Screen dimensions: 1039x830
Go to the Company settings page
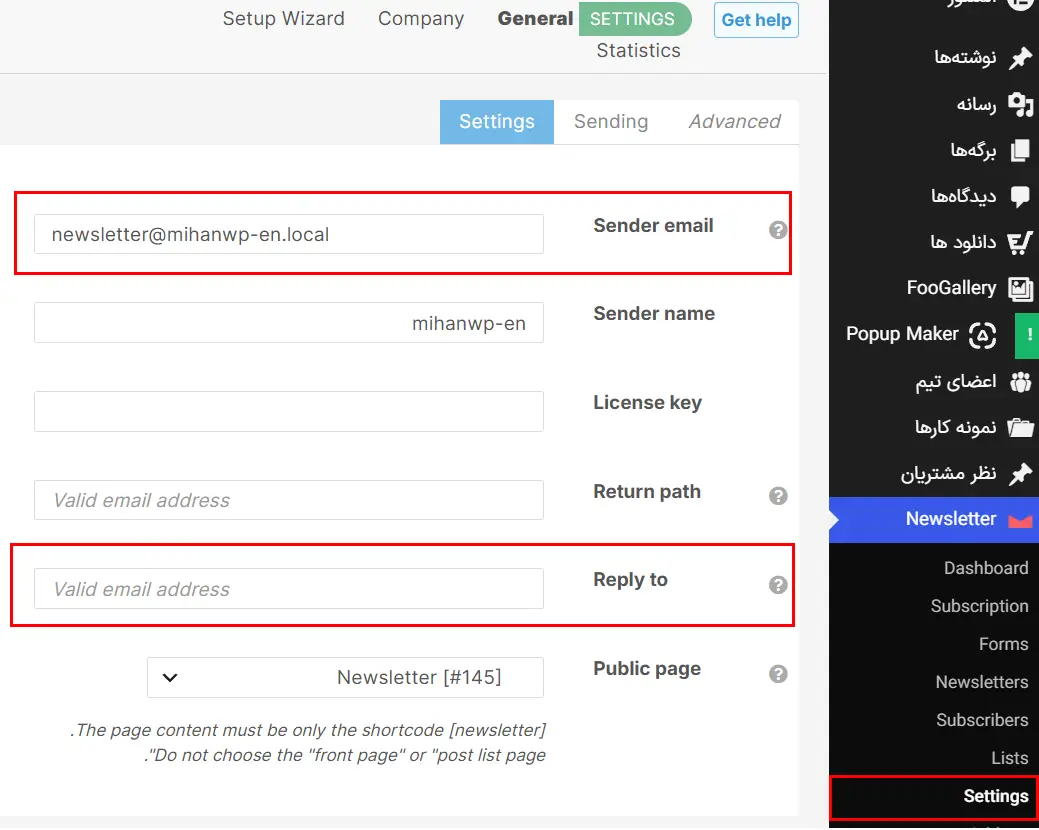click(x=421, y=19)
